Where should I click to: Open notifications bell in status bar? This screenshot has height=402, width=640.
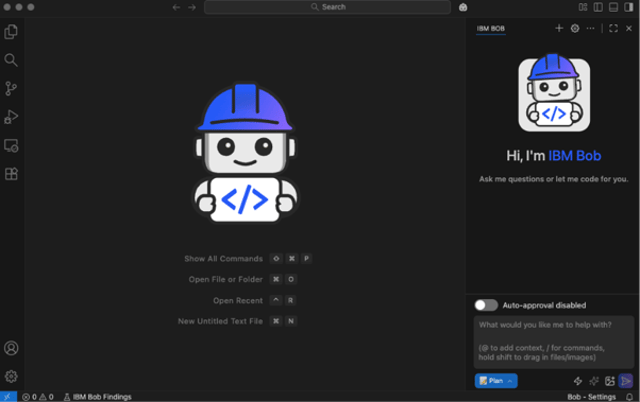tap(629, 397)
